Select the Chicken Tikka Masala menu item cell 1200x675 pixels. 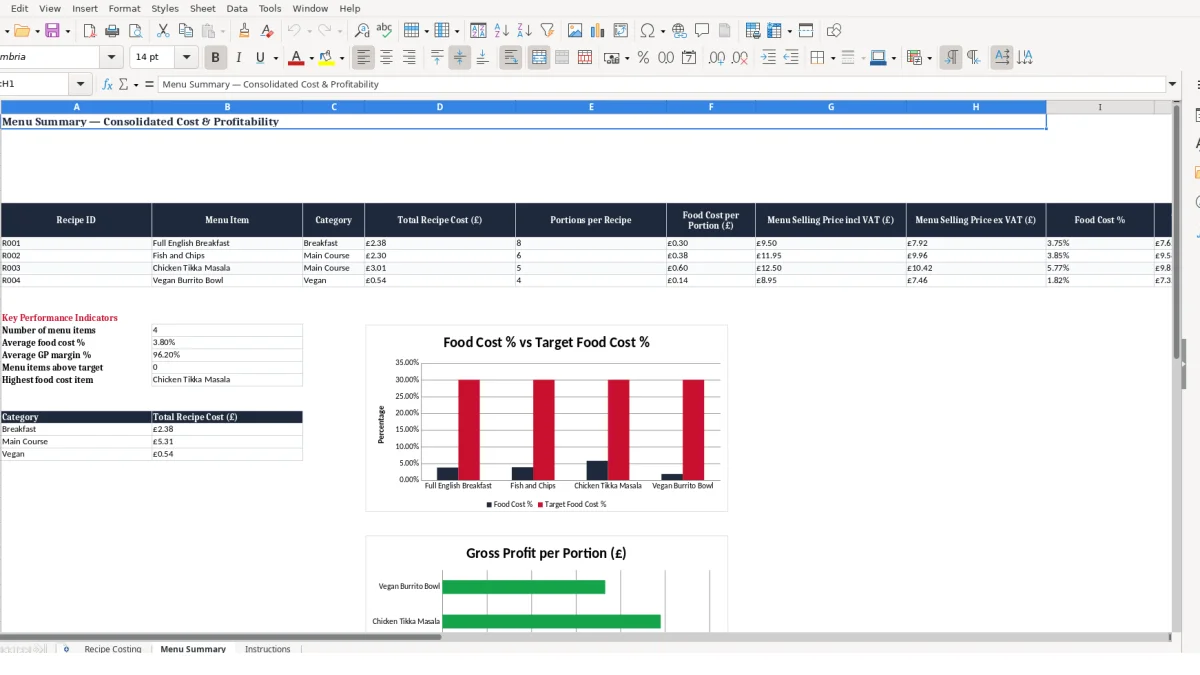(227, 268)
